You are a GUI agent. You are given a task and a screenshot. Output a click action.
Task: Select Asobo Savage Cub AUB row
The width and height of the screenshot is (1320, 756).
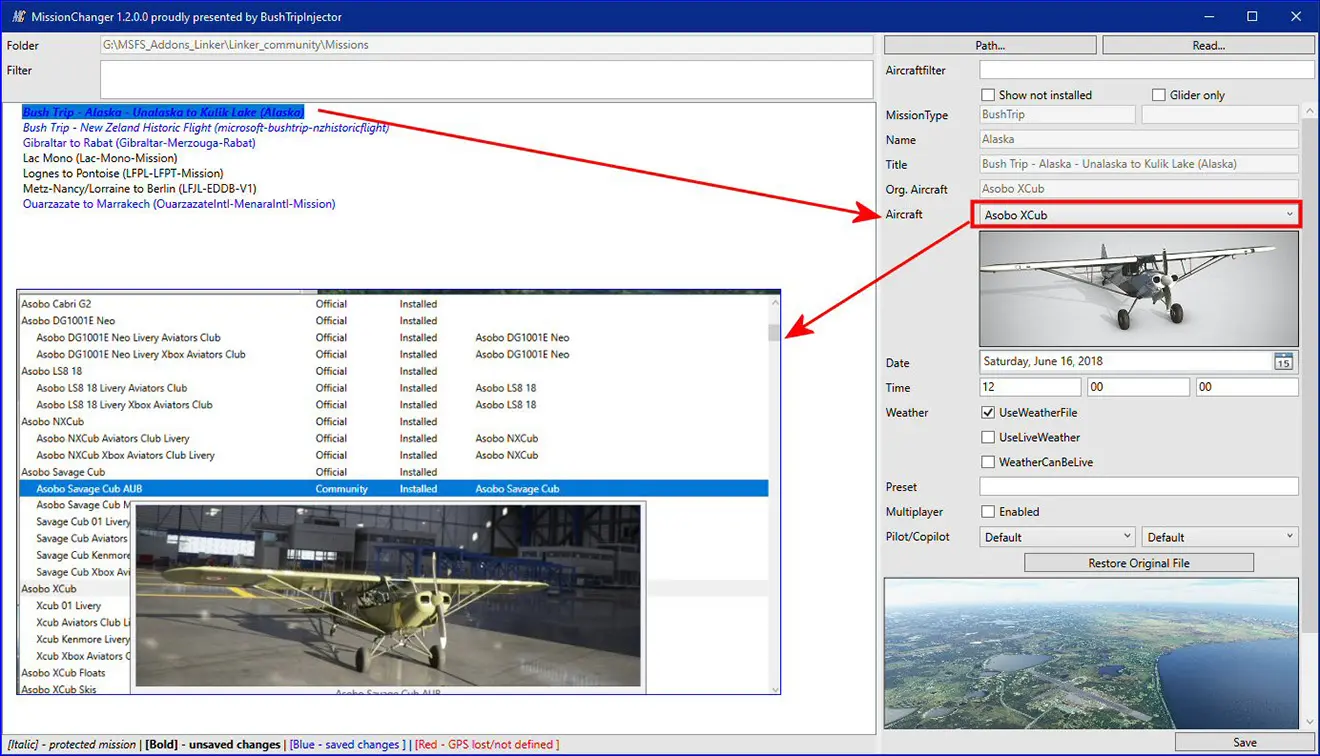click(393, 489)
